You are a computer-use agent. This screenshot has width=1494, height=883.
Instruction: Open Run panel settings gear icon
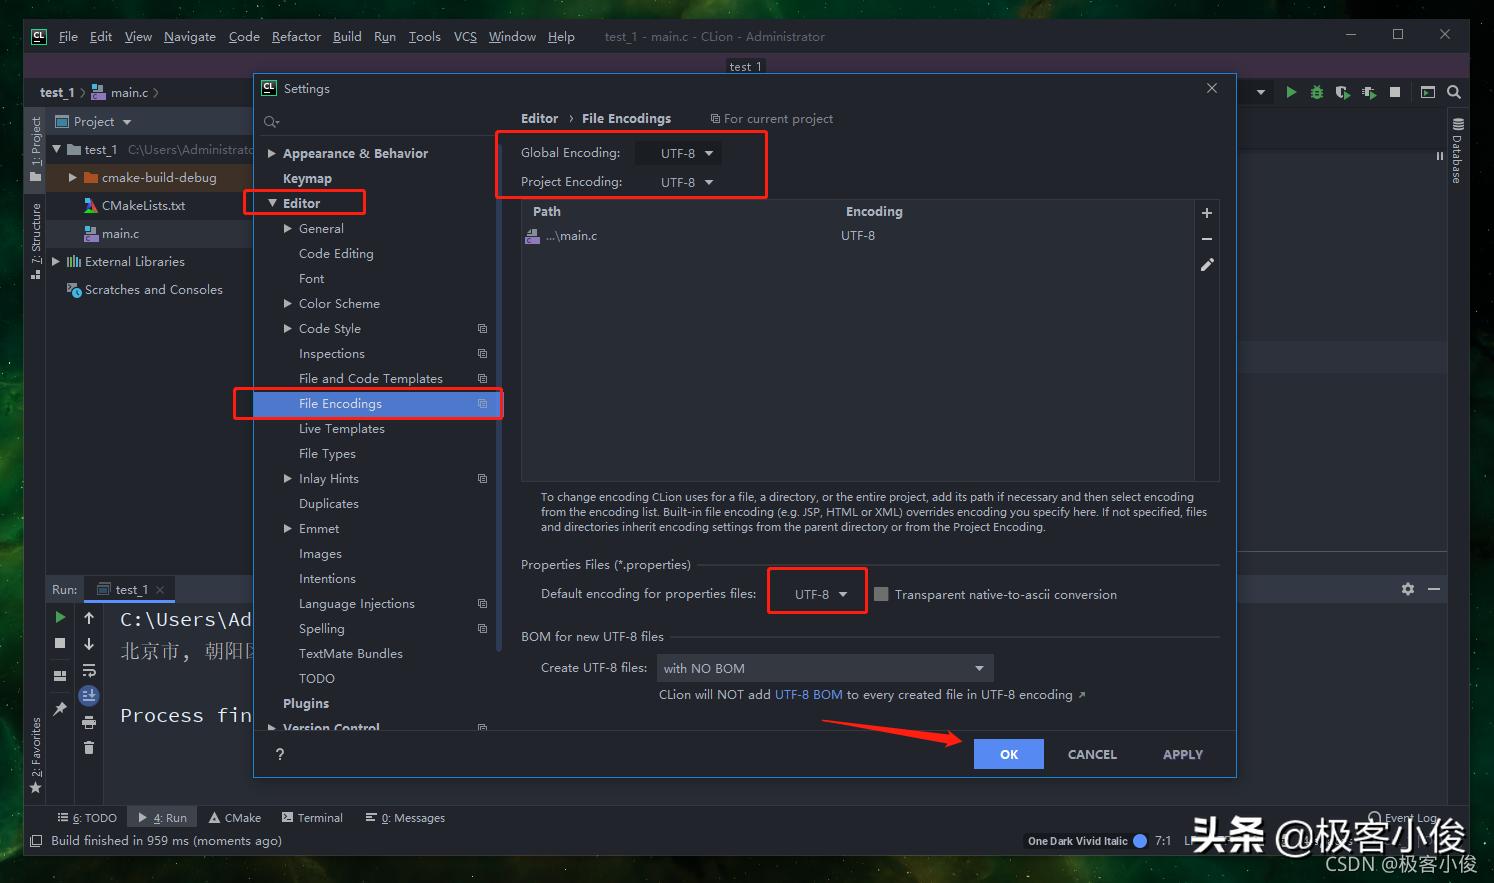(1408, 589)
